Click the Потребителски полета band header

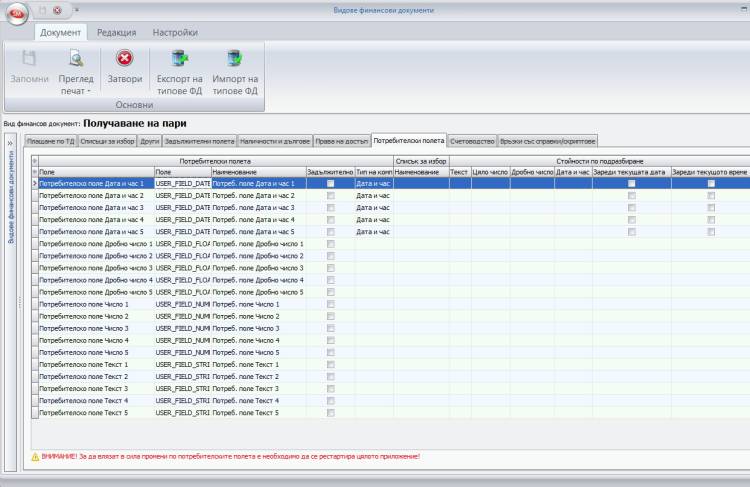(216, 161)
